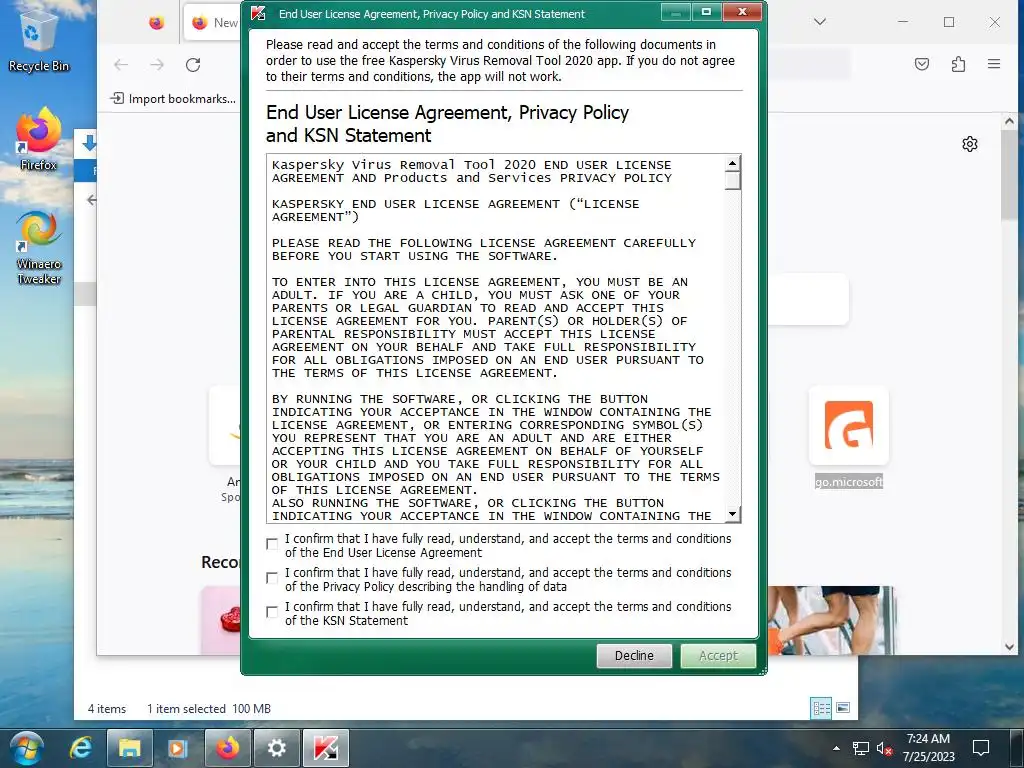The image size is (1024, 768).
Task: Select Kaspersky tool taskbar icon
Action: pyautogui.click(x=325, y=748)
